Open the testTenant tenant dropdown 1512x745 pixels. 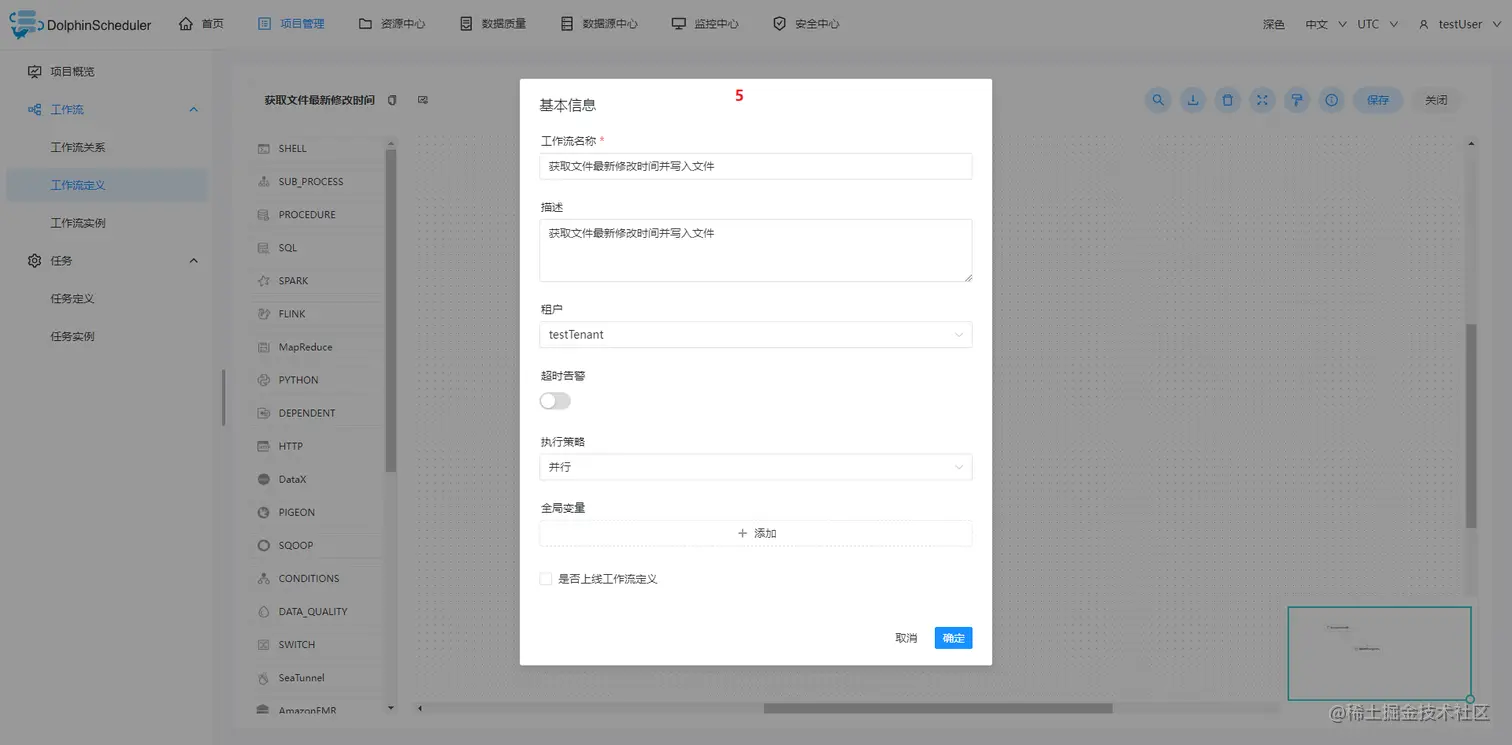pos(755,334)
